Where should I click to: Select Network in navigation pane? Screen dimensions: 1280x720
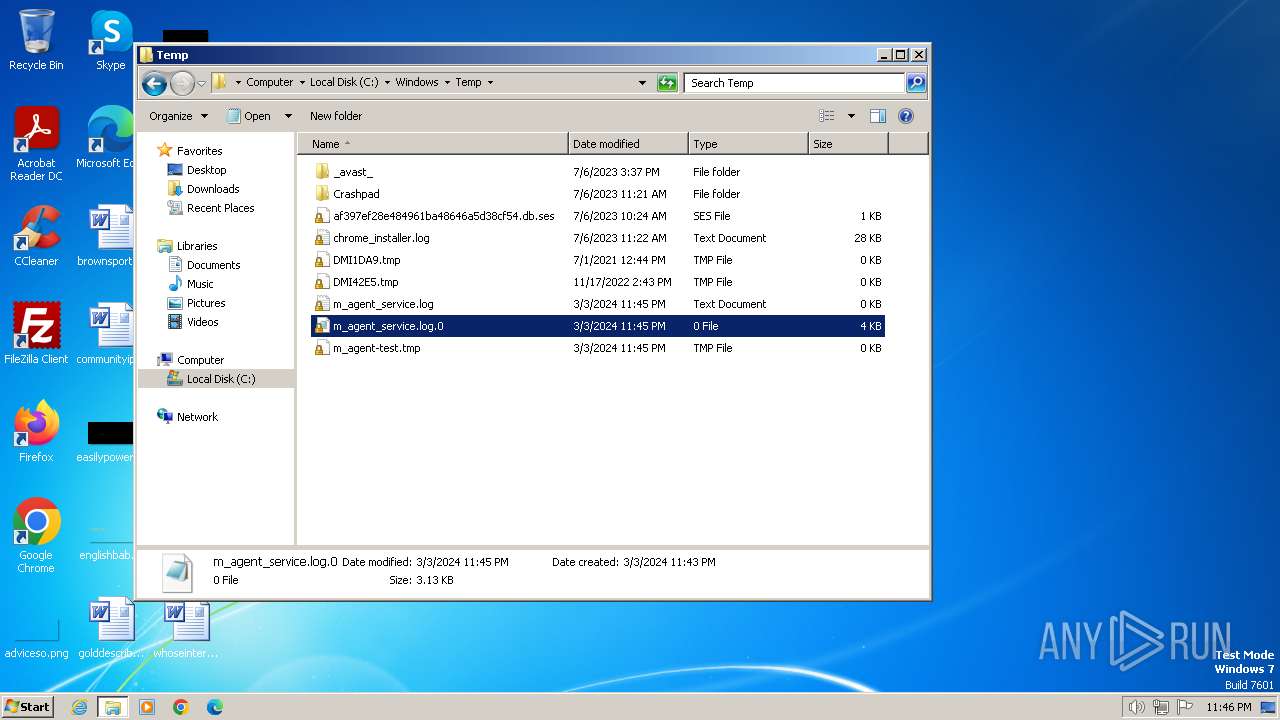point(197,417)
